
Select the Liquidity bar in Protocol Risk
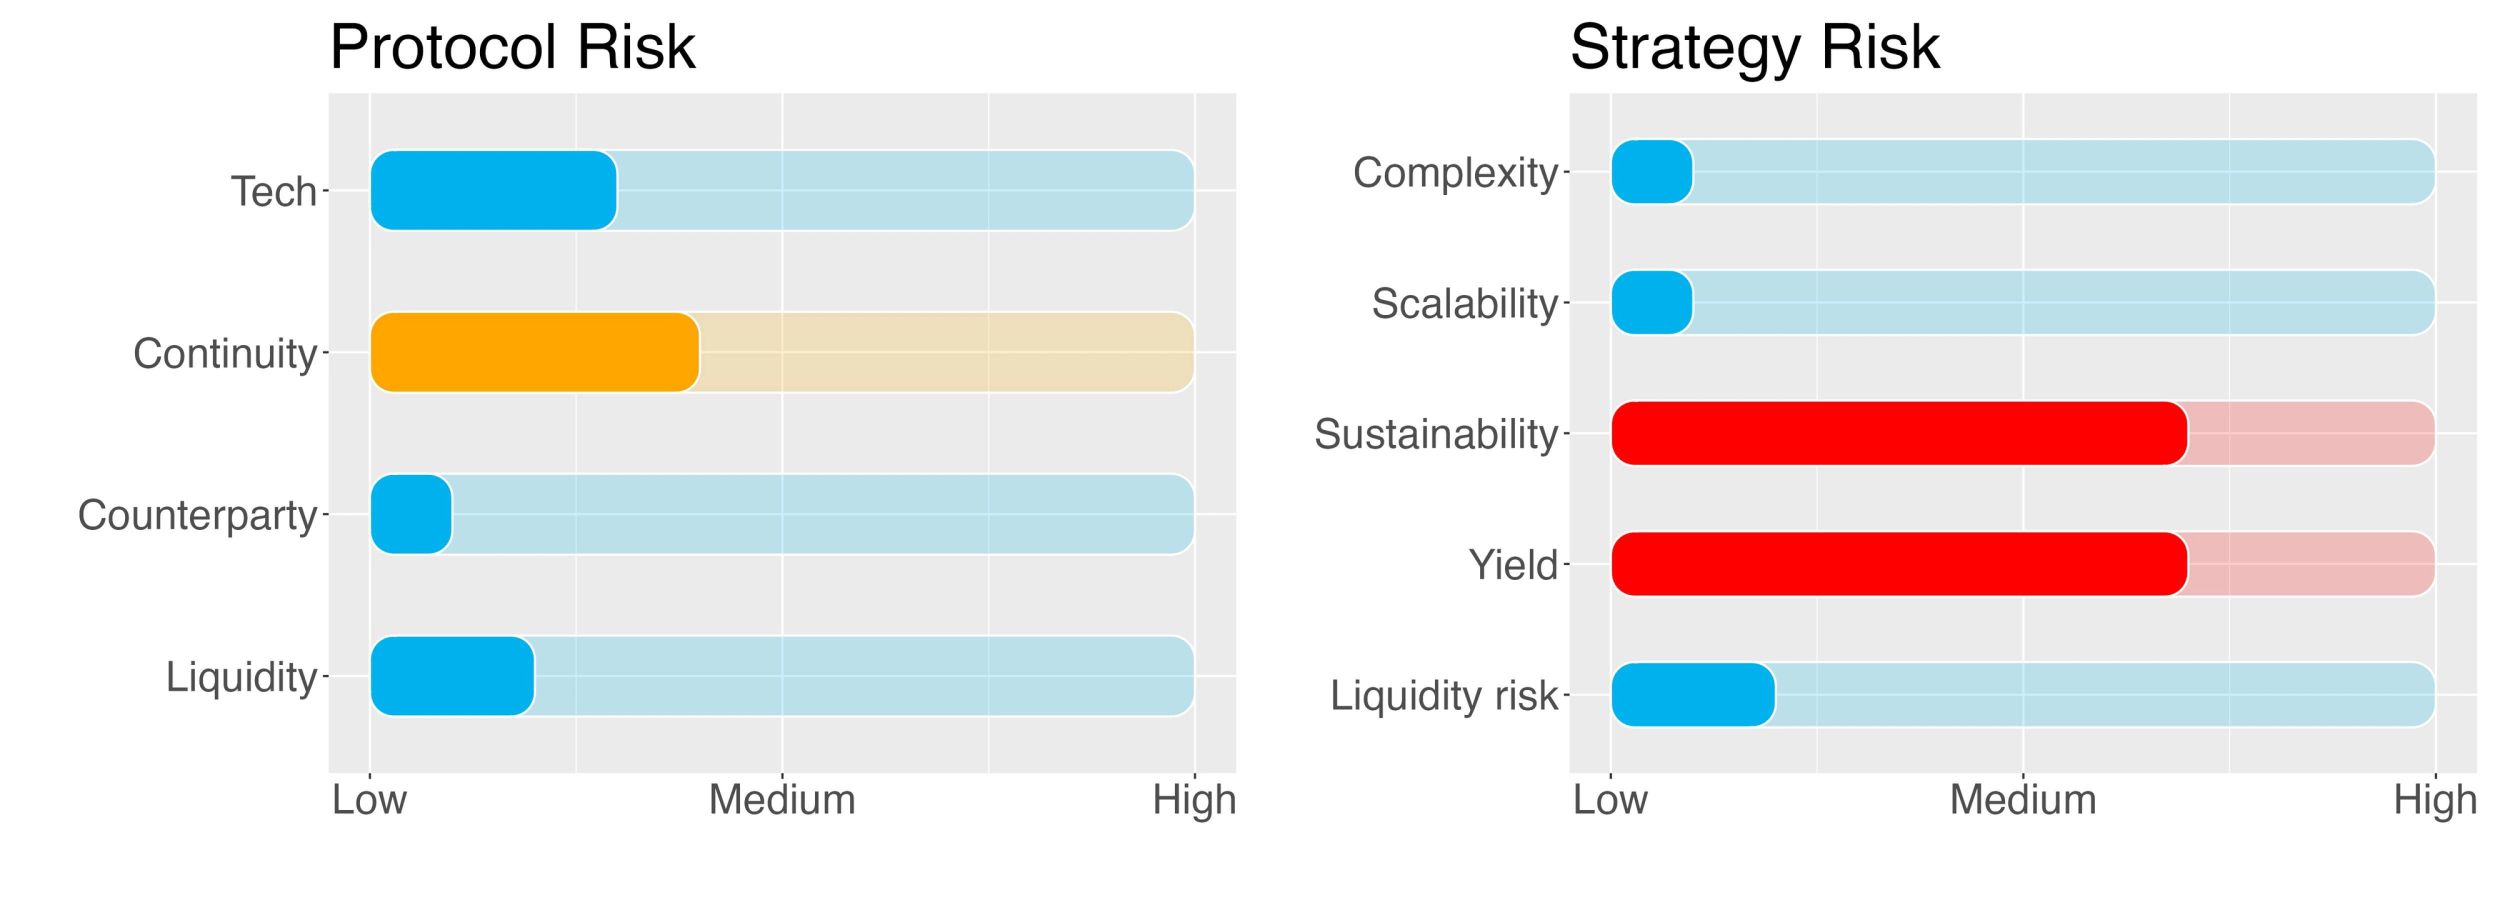[452, 676]
